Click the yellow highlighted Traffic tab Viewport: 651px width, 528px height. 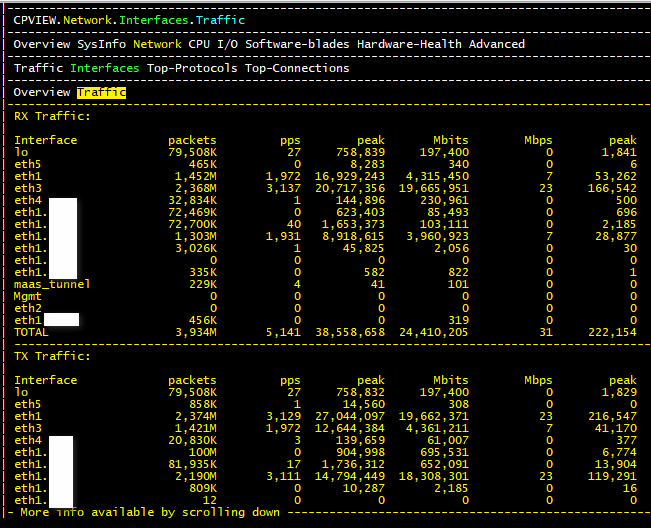coord(101,93)
